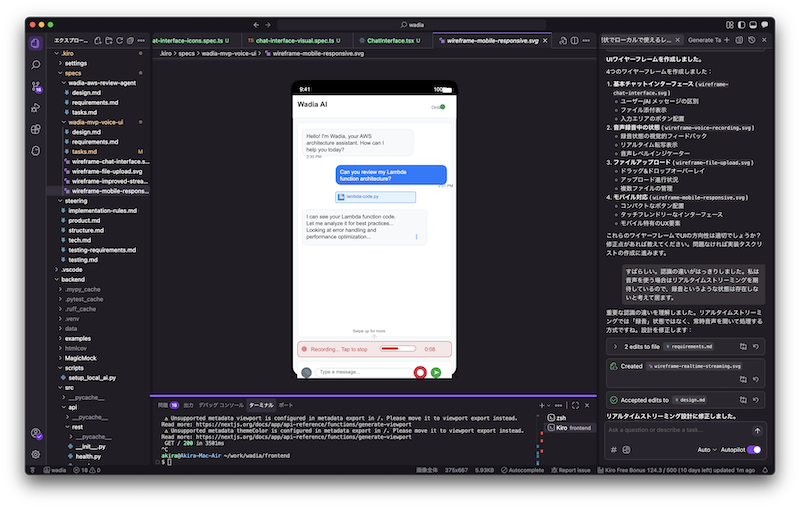Open the デバッグ コンソール panel tab
The height and width of the screenshot is (508, 800).
point(221,405)
